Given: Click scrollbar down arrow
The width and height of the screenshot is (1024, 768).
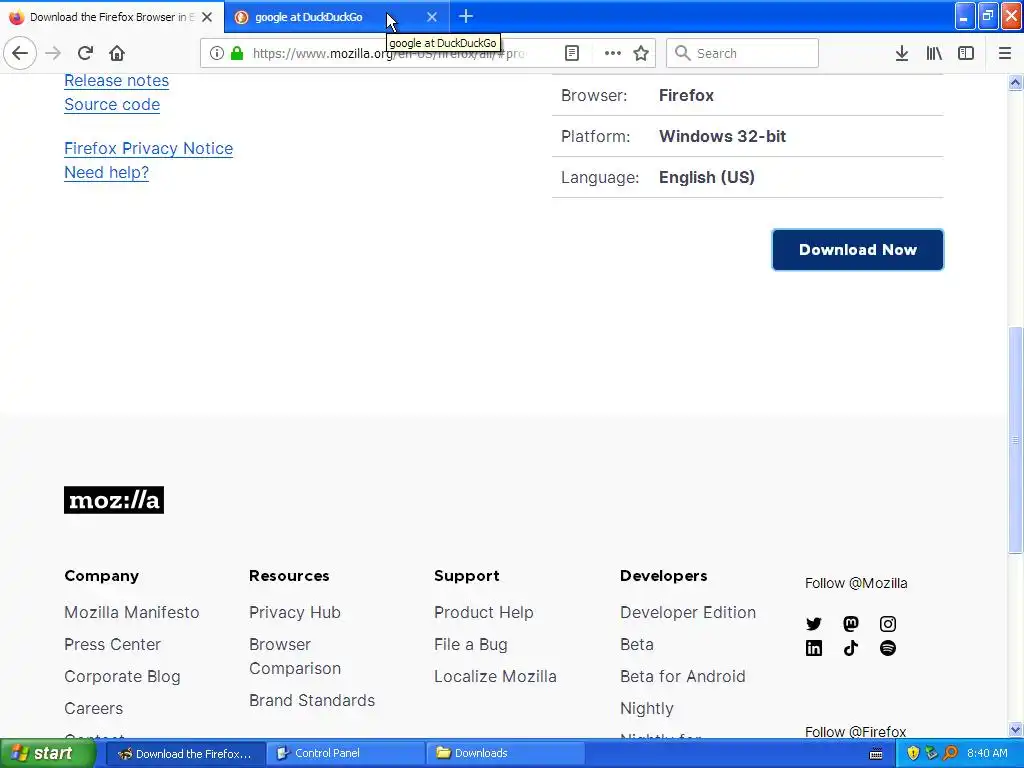Looking at the screenshot, I should [1015, 729].
